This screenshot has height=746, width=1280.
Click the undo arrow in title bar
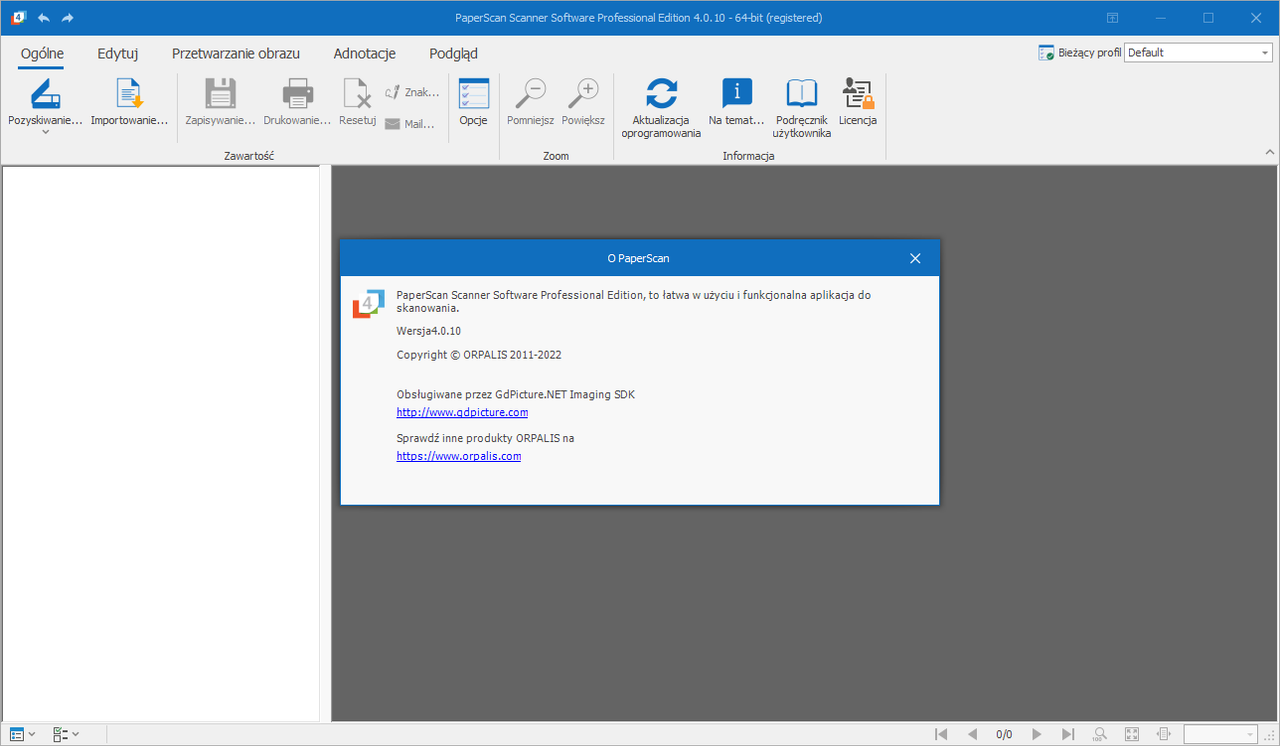point(44,18)
